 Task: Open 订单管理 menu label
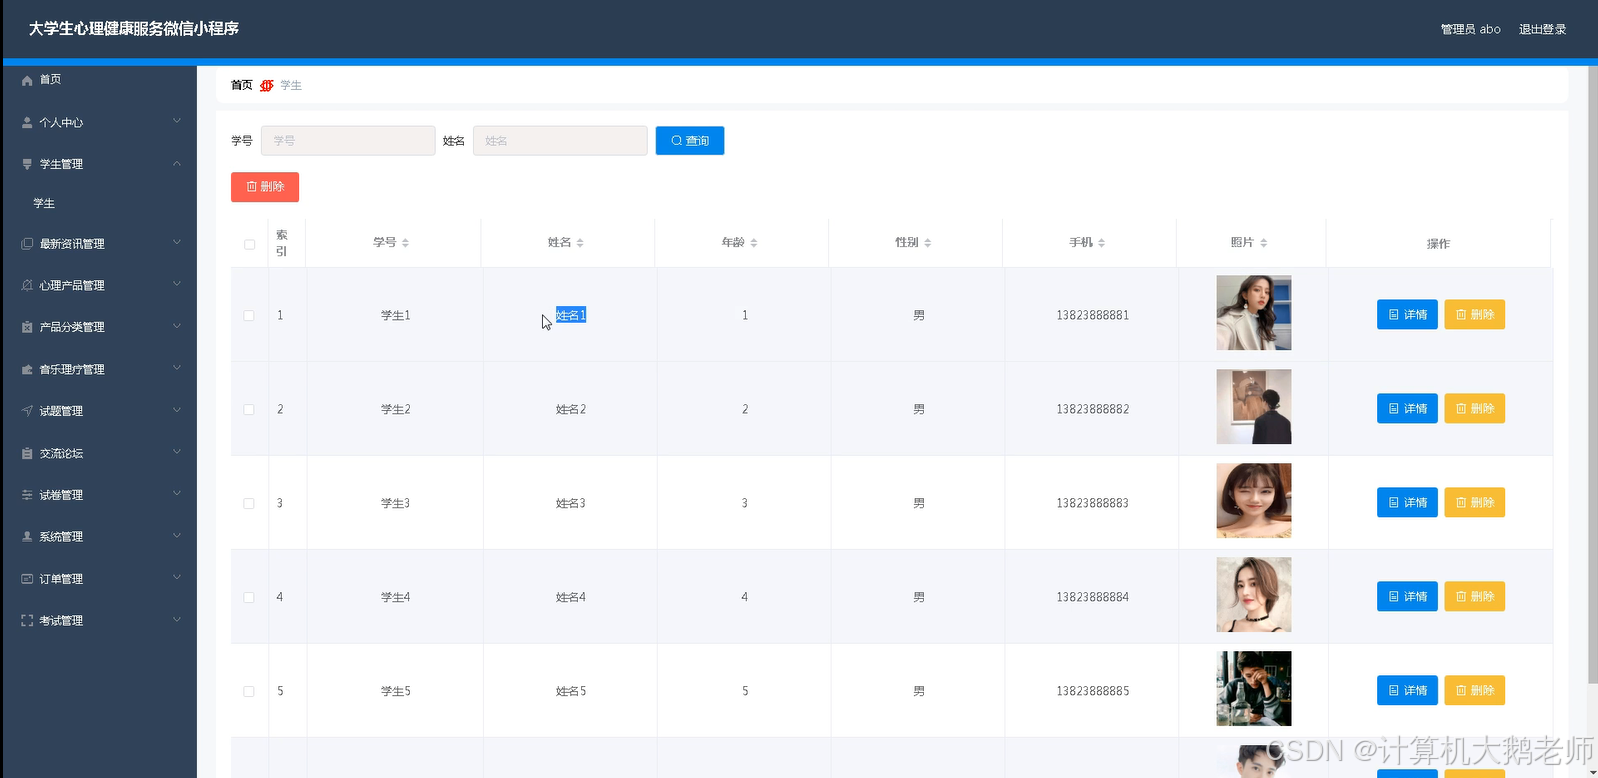pyautogui.click(x=61, y=579)
